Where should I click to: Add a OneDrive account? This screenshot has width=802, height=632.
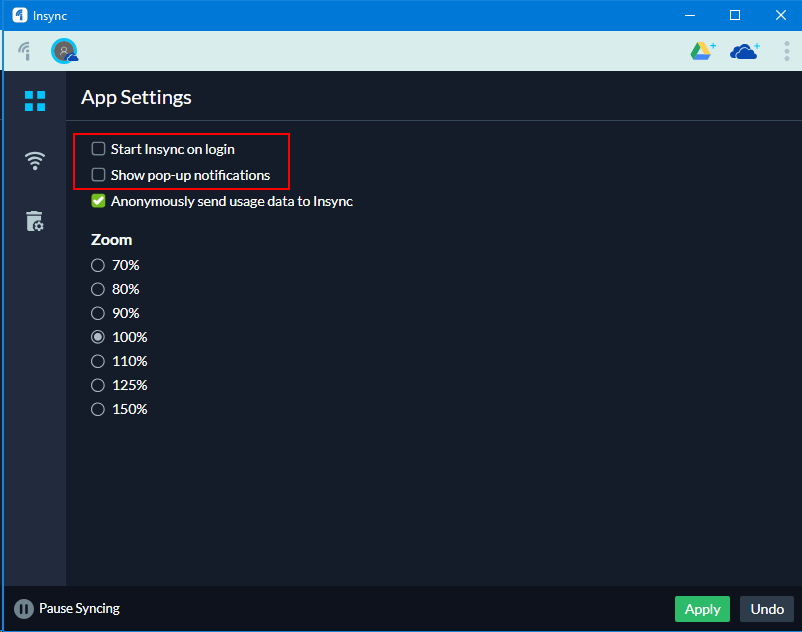pos(745,51)
